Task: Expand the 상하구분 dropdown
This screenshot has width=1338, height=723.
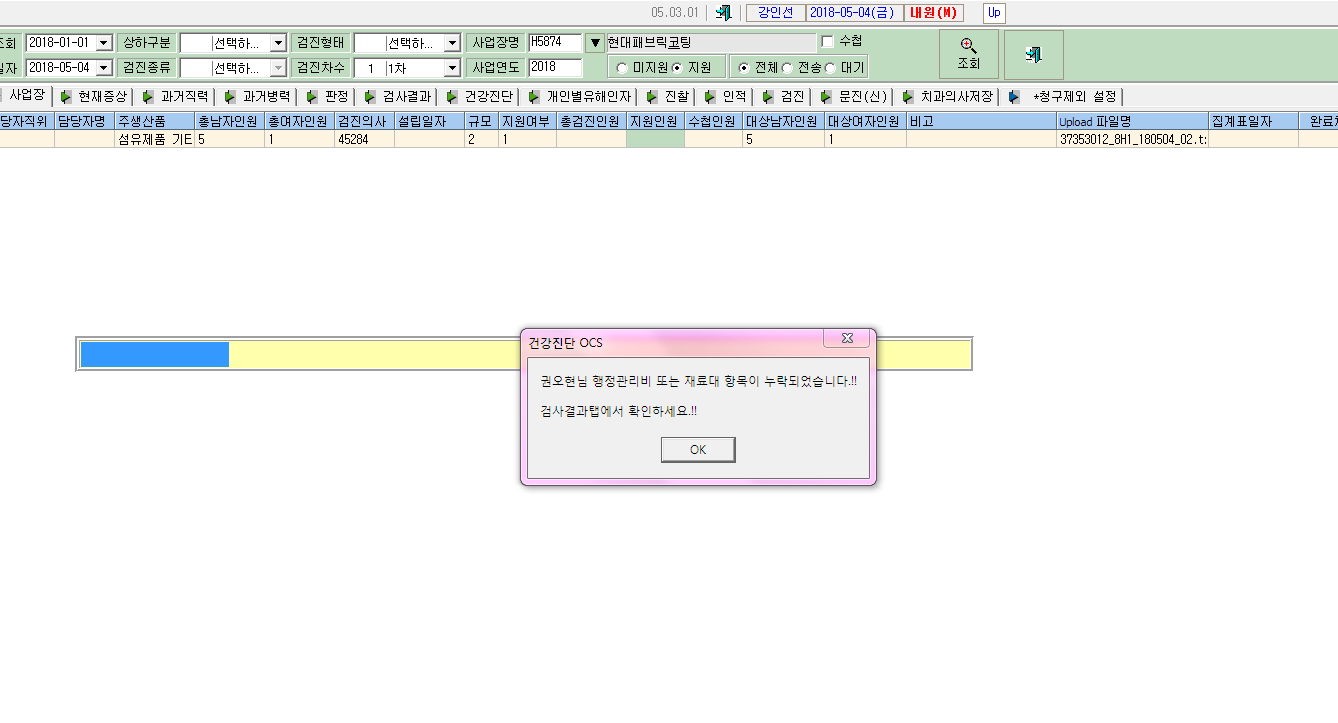Action: tap(279, 43)
